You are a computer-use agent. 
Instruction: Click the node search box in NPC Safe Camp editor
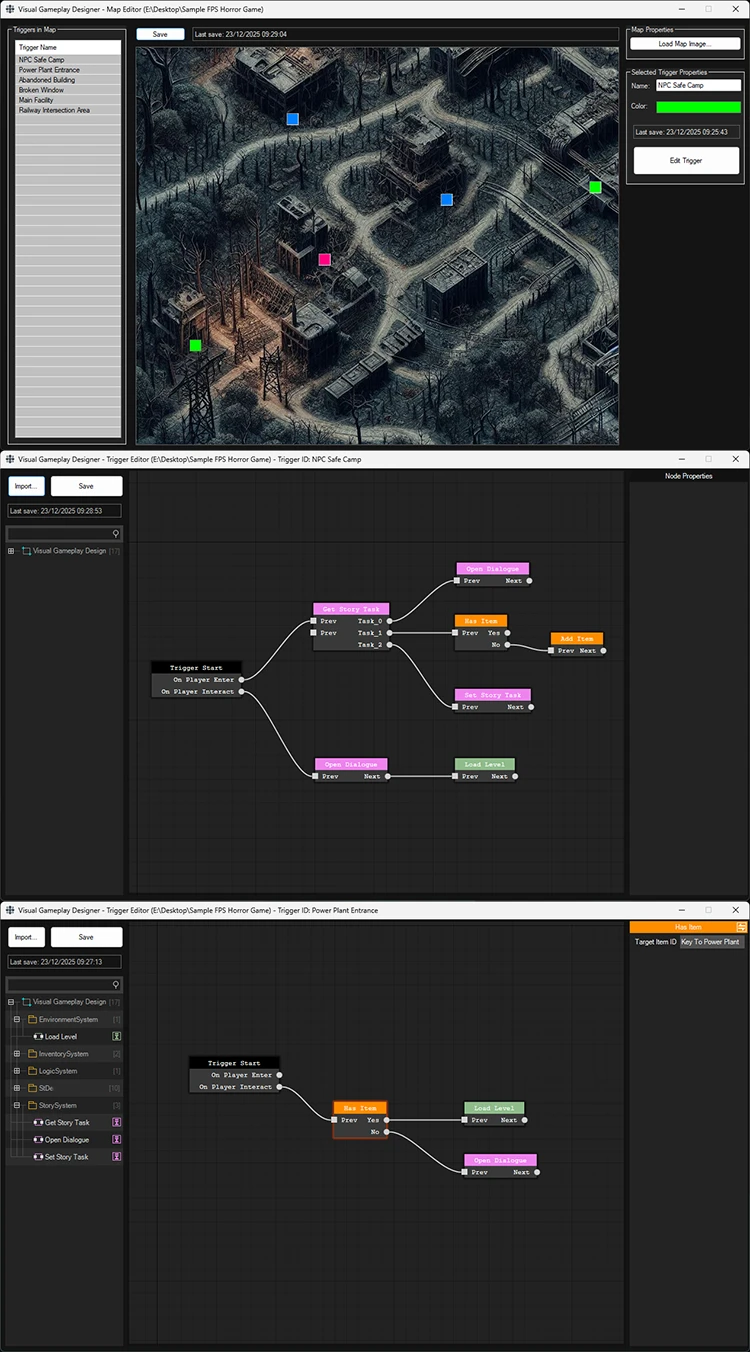coord(65,534)
